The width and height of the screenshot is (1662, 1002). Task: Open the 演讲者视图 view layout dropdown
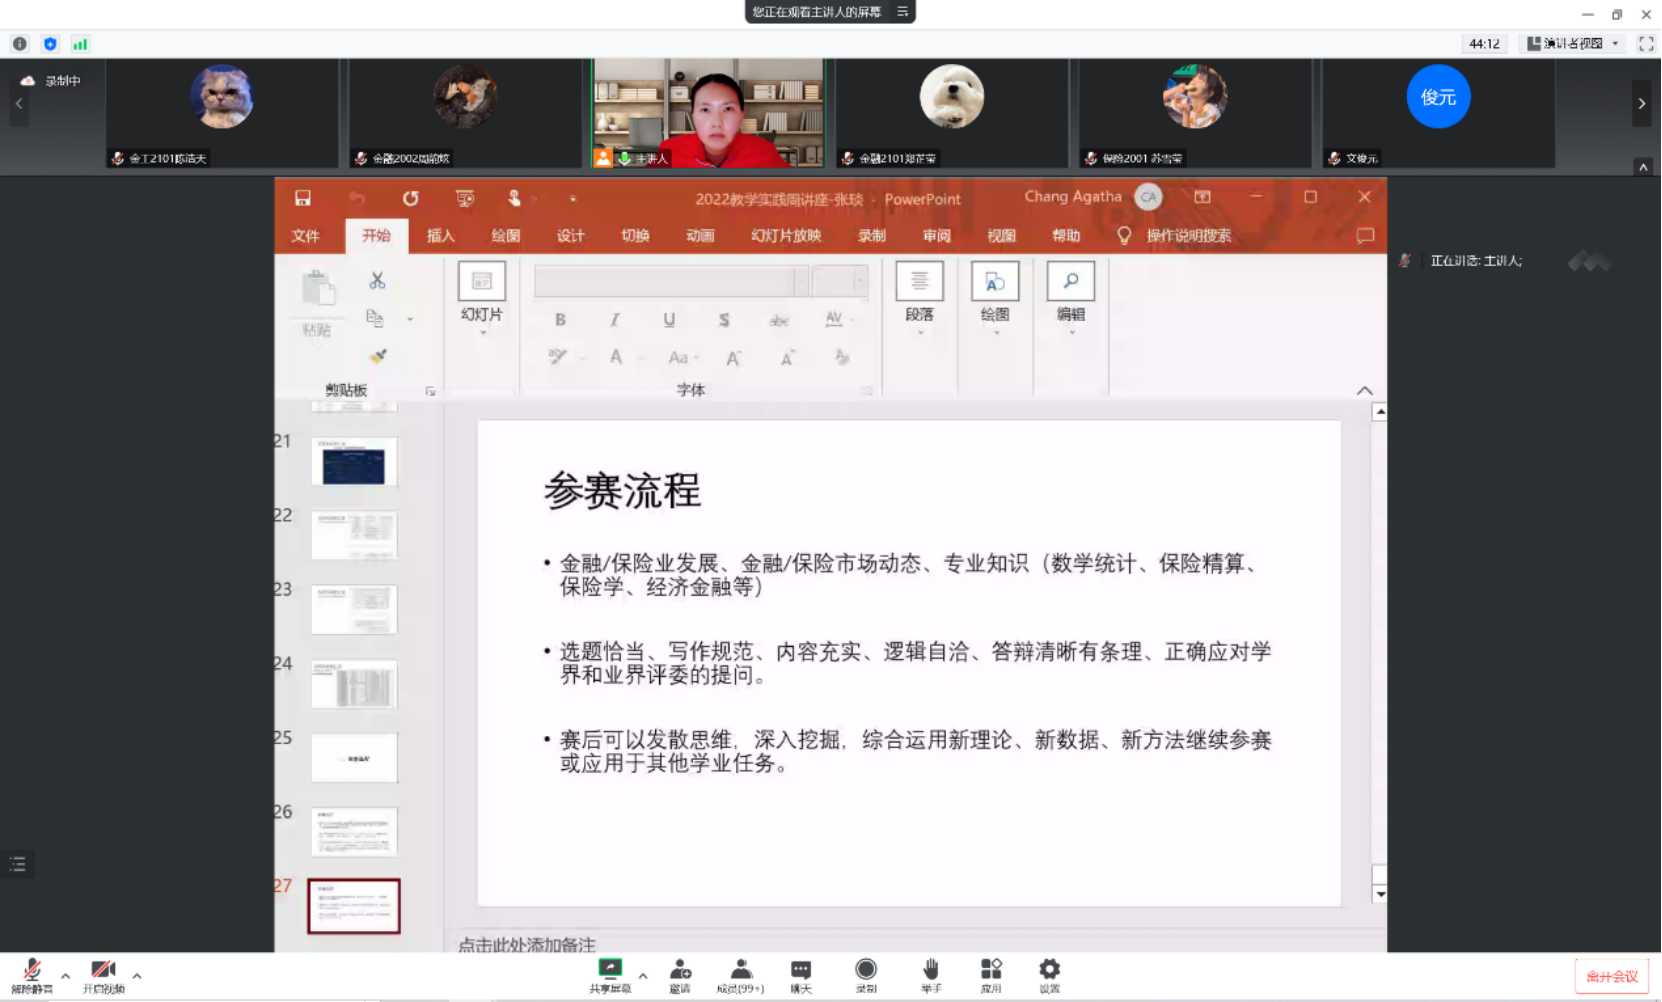tap(1573, 44)
